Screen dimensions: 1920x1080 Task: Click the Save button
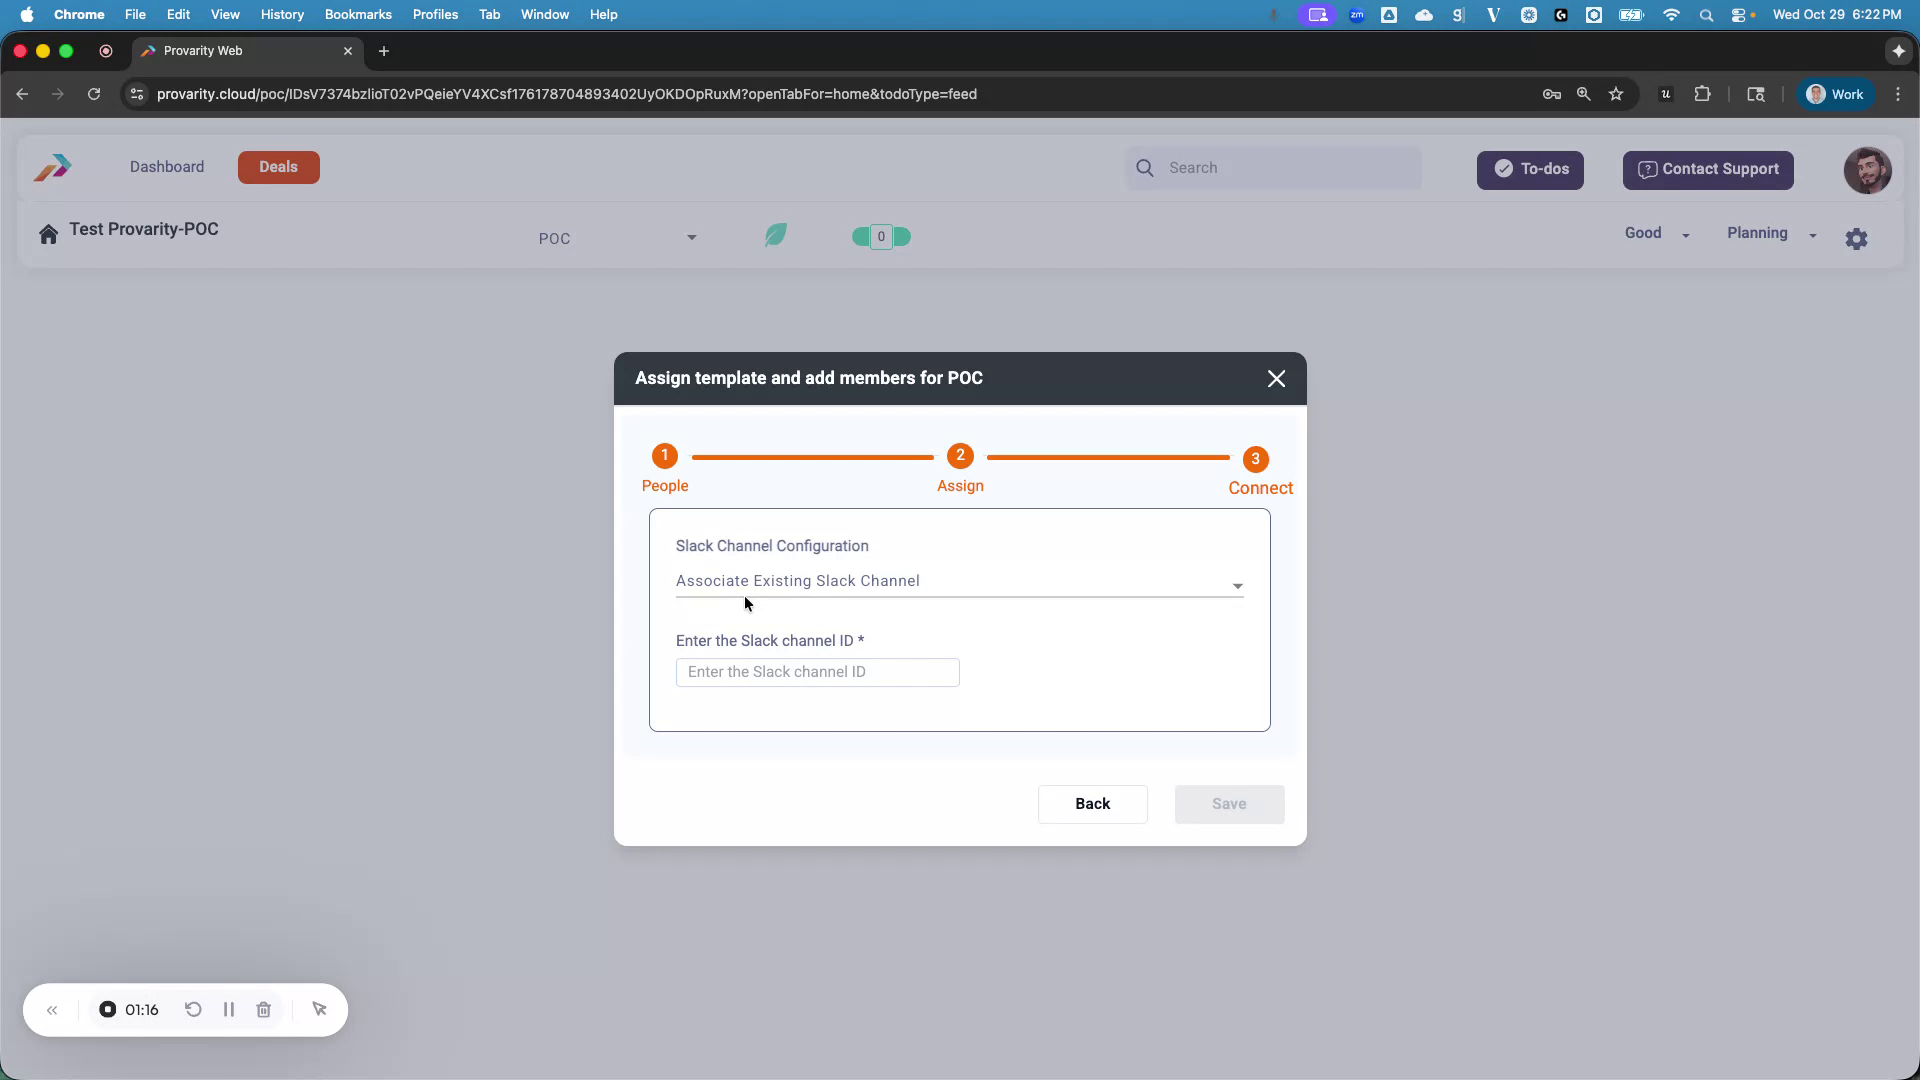click(x=1229, y=804)
